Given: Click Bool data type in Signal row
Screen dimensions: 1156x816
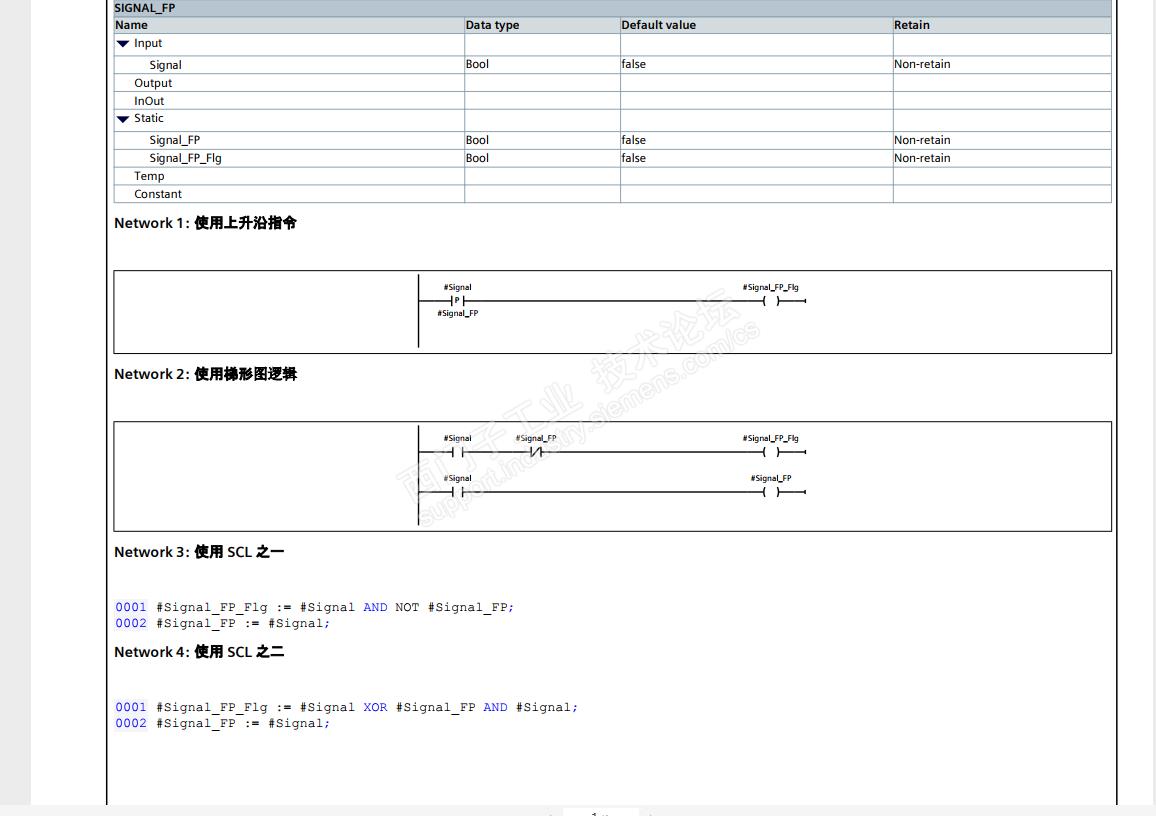Looking at the screenshot, I should (x=477, y=64).
